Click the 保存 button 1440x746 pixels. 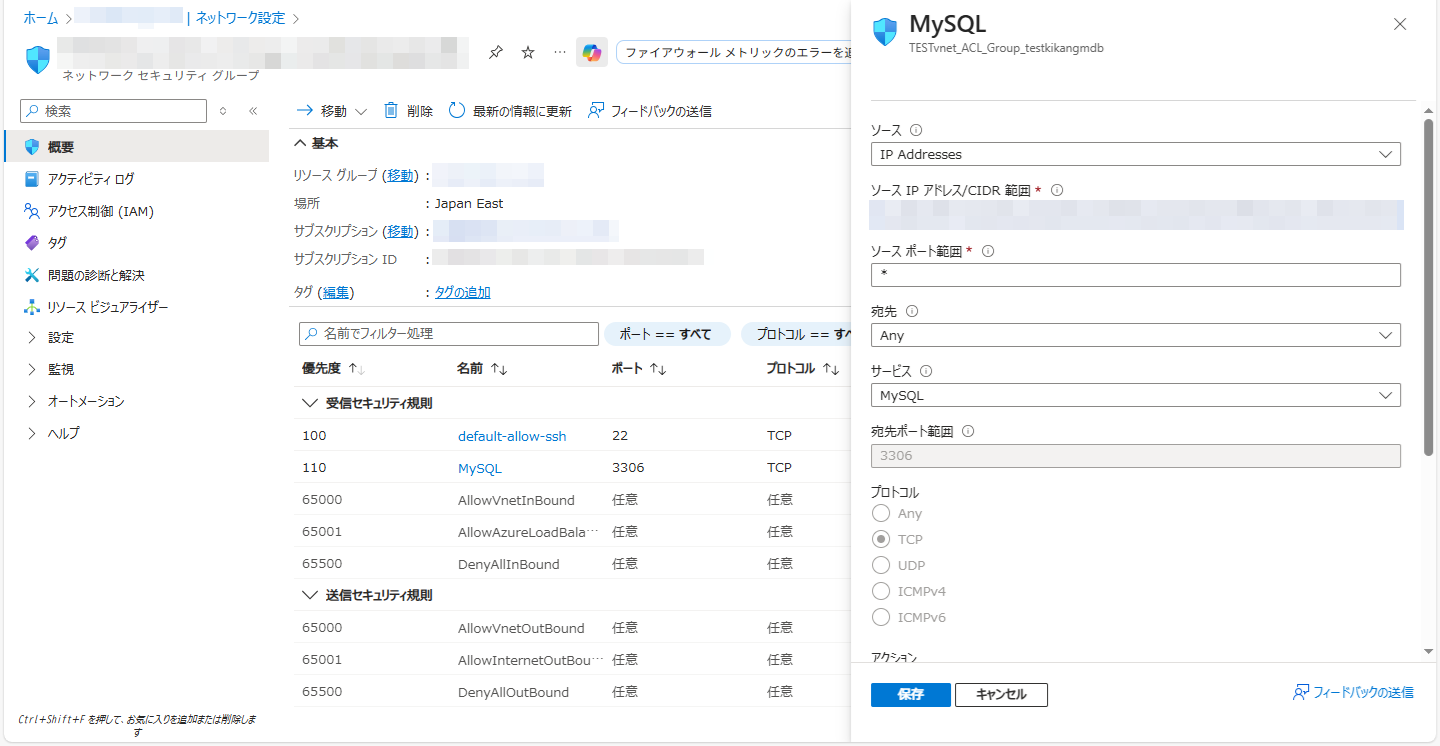[910, 695]
